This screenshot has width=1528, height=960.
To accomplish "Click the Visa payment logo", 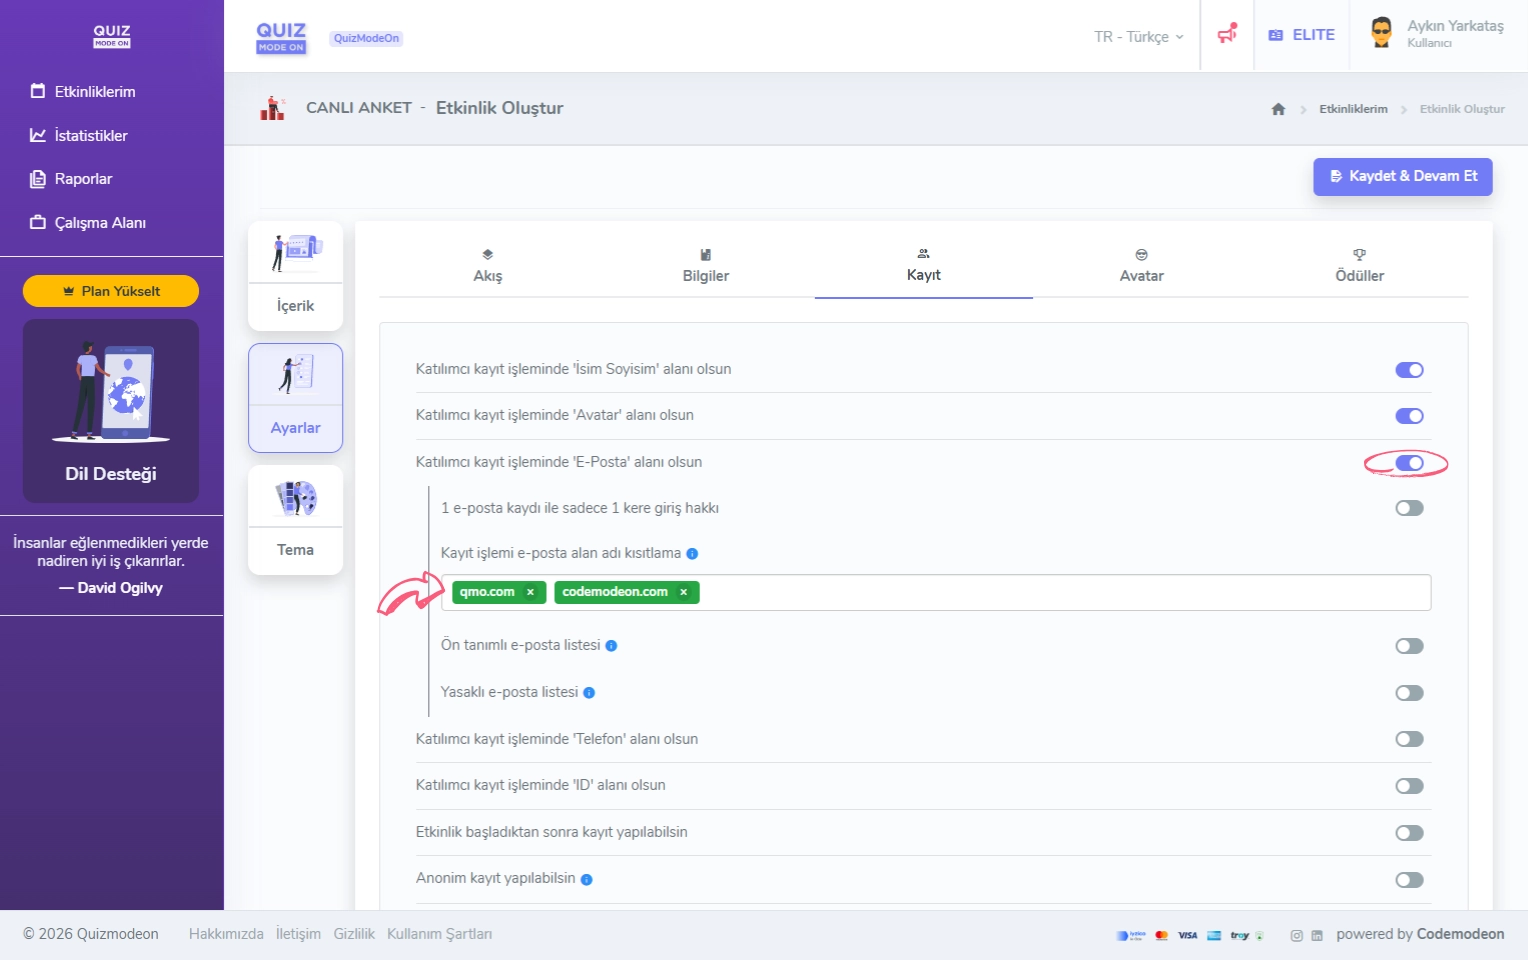I will pos(1188,936).
